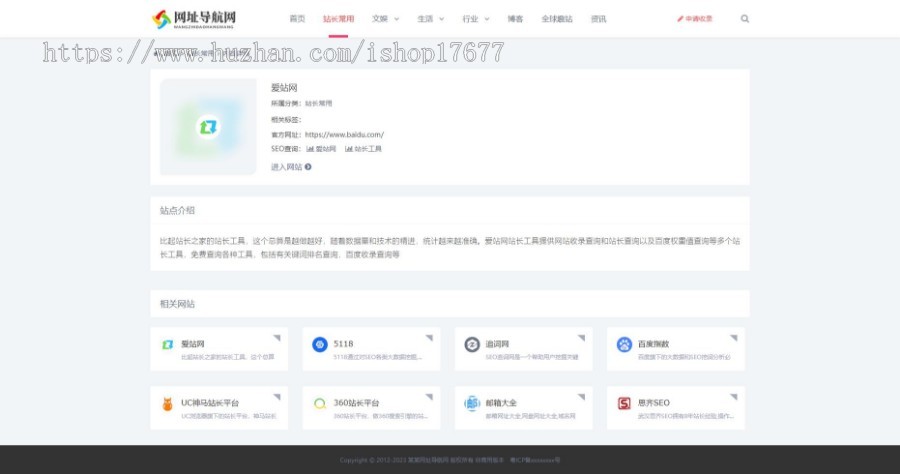900x474 pixels.
Task: Click the 站点介绍 heading
Action: (x=177, y=211)
